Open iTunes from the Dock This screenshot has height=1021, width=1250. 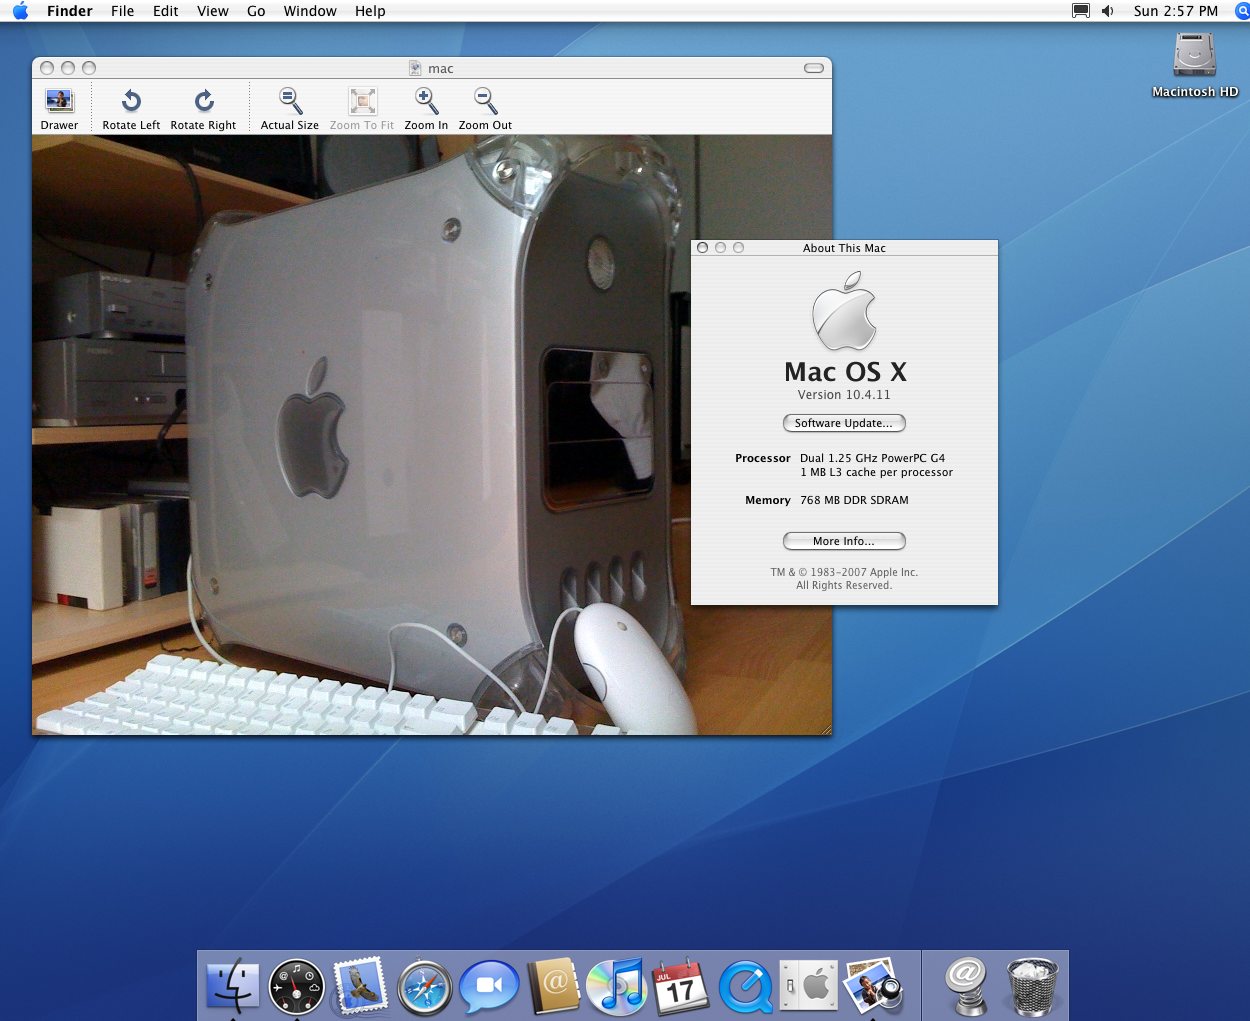(x=616, y=987)
